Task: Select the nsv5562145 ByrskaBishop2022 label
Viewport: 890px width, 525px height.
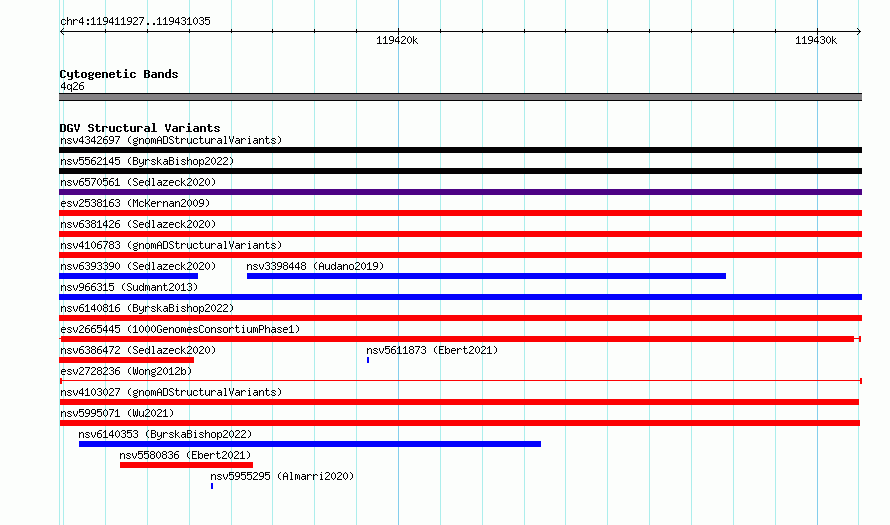Action: click(147, 161)
